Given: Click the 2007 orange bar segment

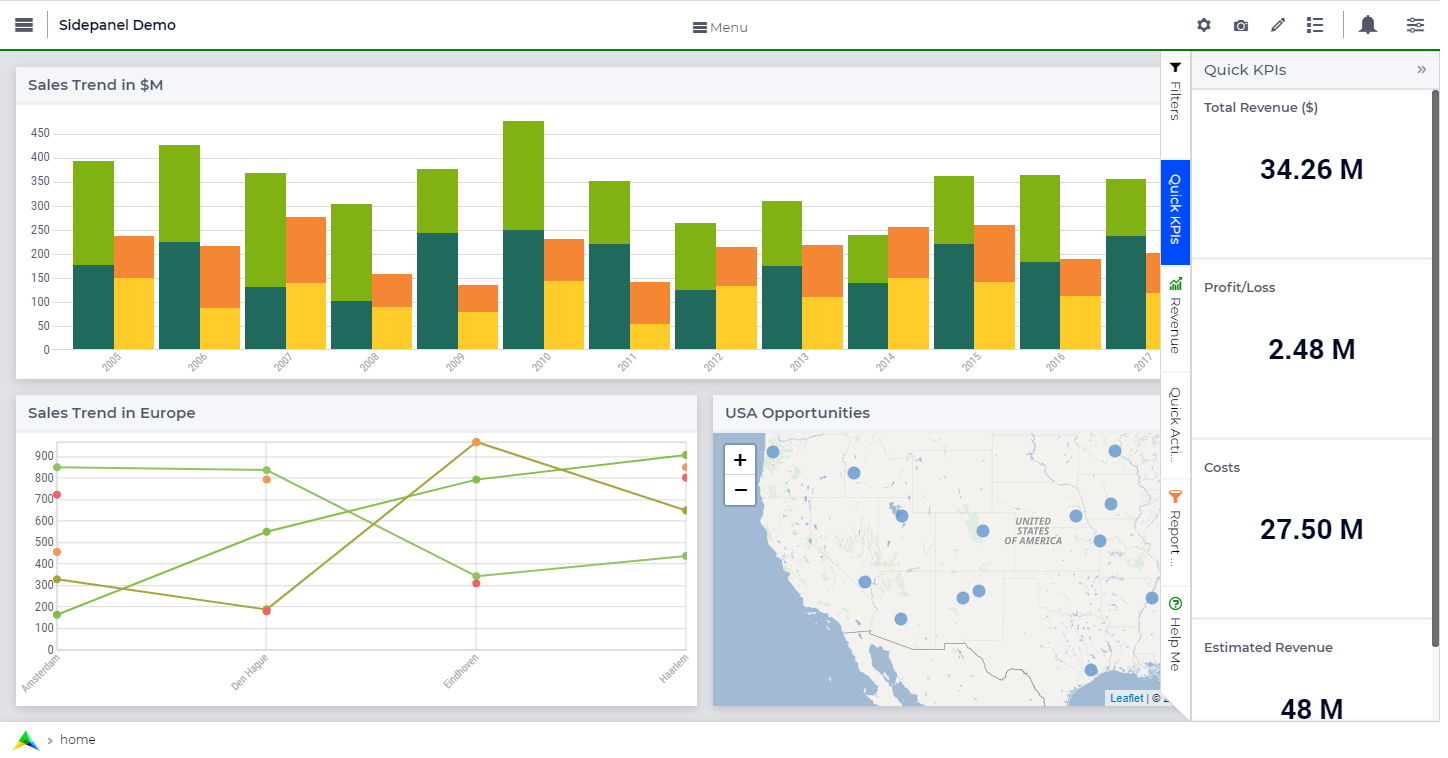Looking at the screenshot, I should [306, 250].
